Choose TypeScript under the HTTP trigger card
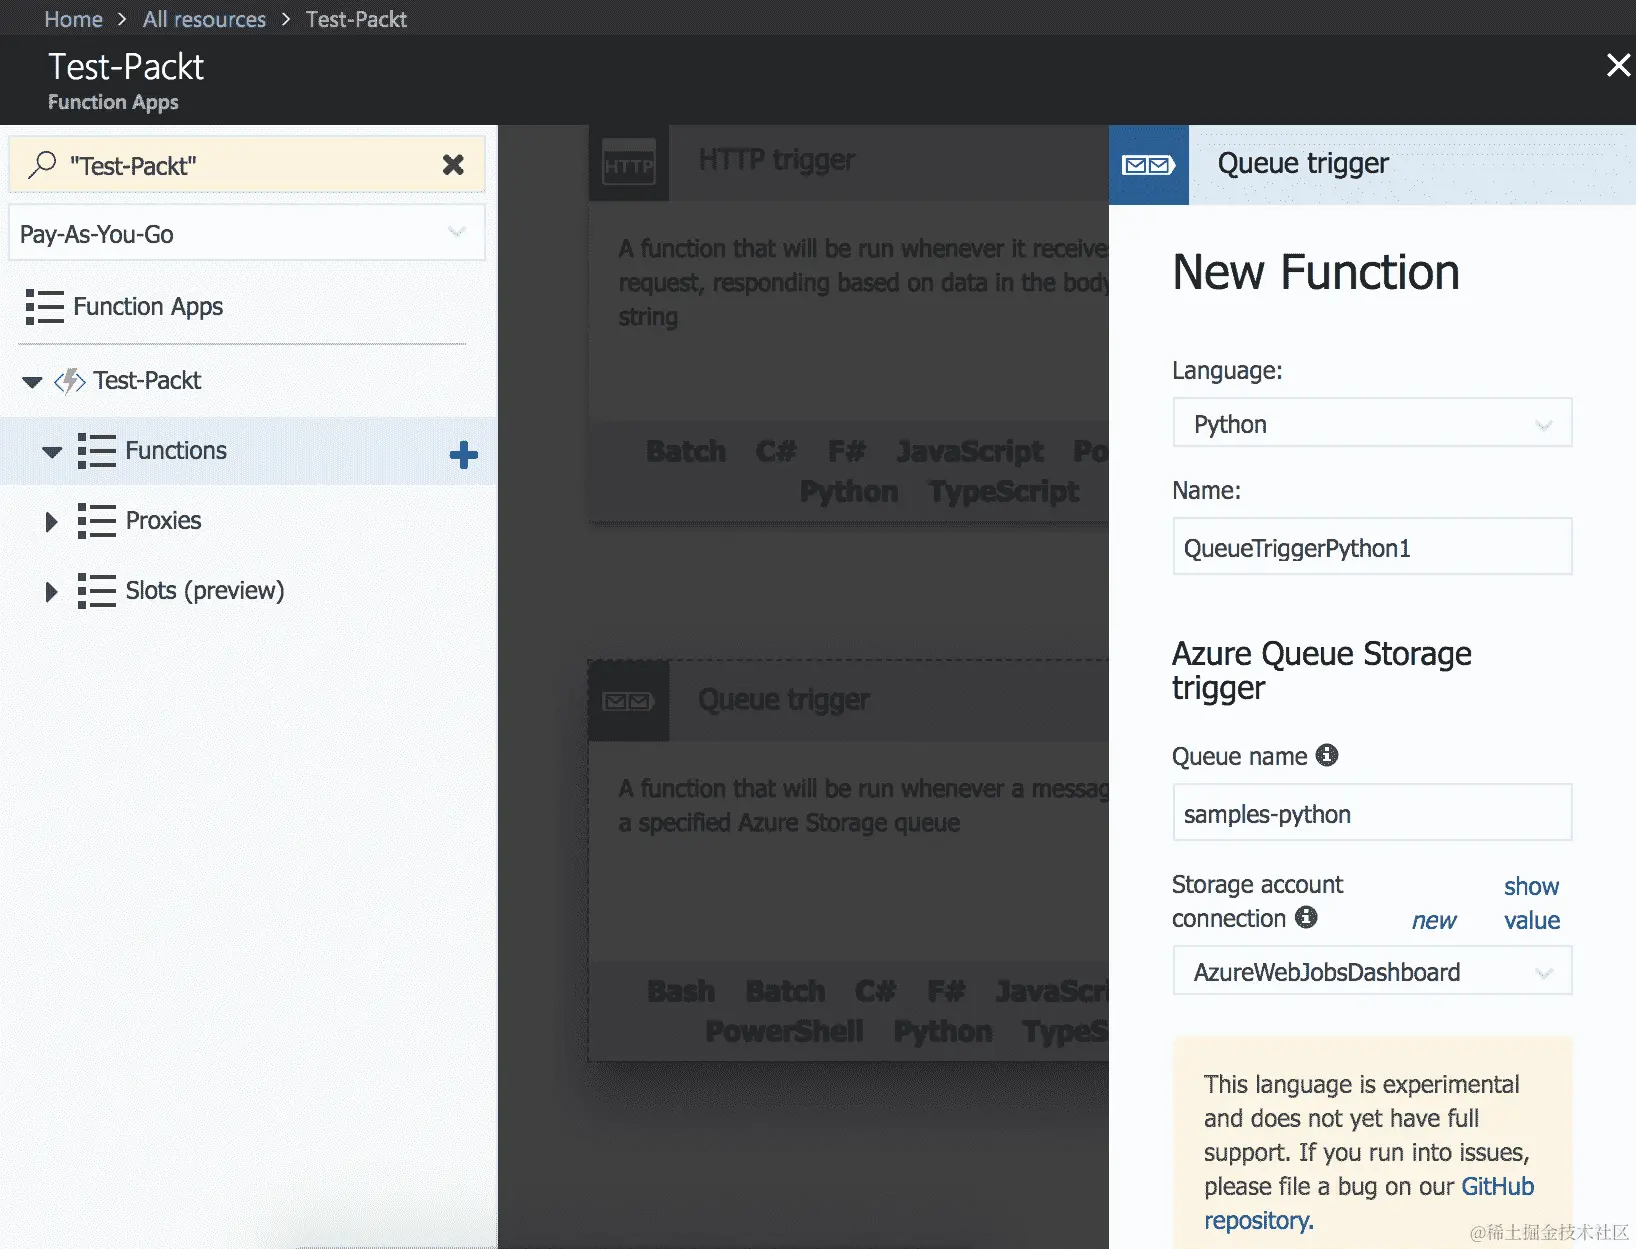 (1004, 492)
